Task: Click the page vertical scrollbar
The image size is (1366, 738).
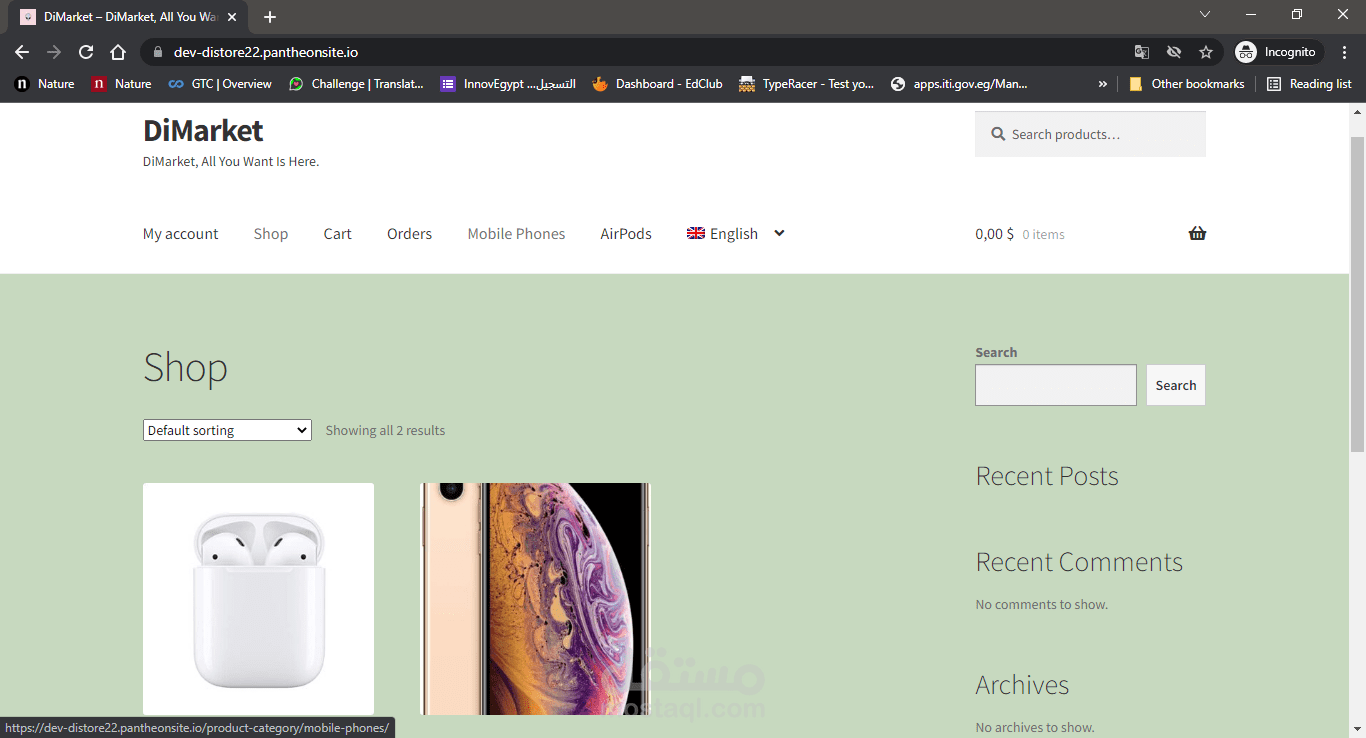Action: pyautogui.click(x=1357, y=295)
